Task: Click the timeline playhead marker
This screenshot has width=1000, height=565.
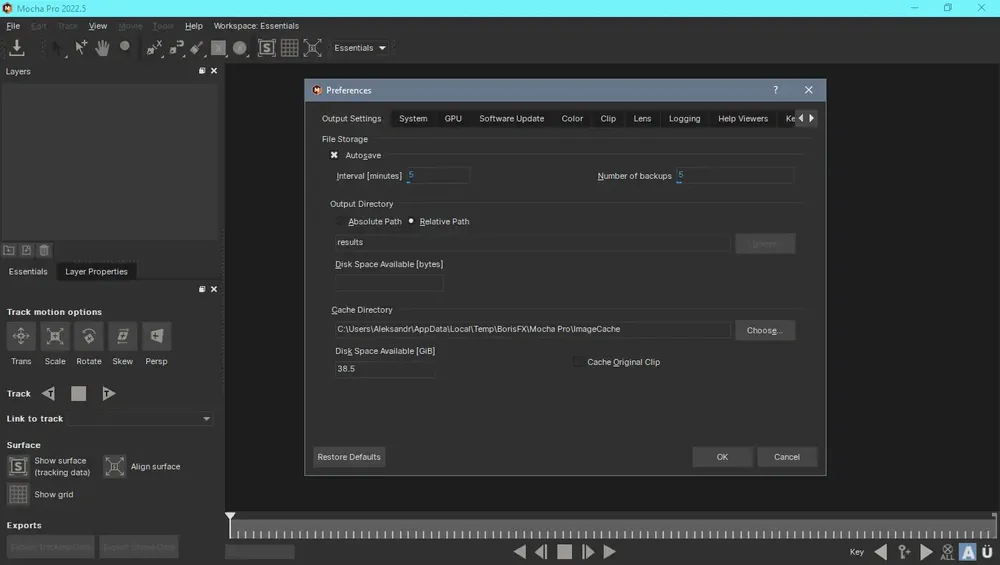Action: [x=230, y=516]
